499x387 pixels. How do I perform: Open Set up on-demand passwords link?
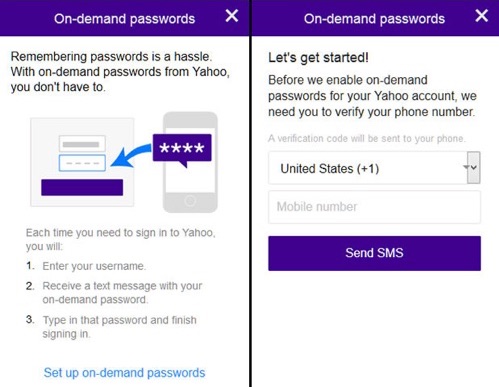pyautogui.click(x=124, y=373)
